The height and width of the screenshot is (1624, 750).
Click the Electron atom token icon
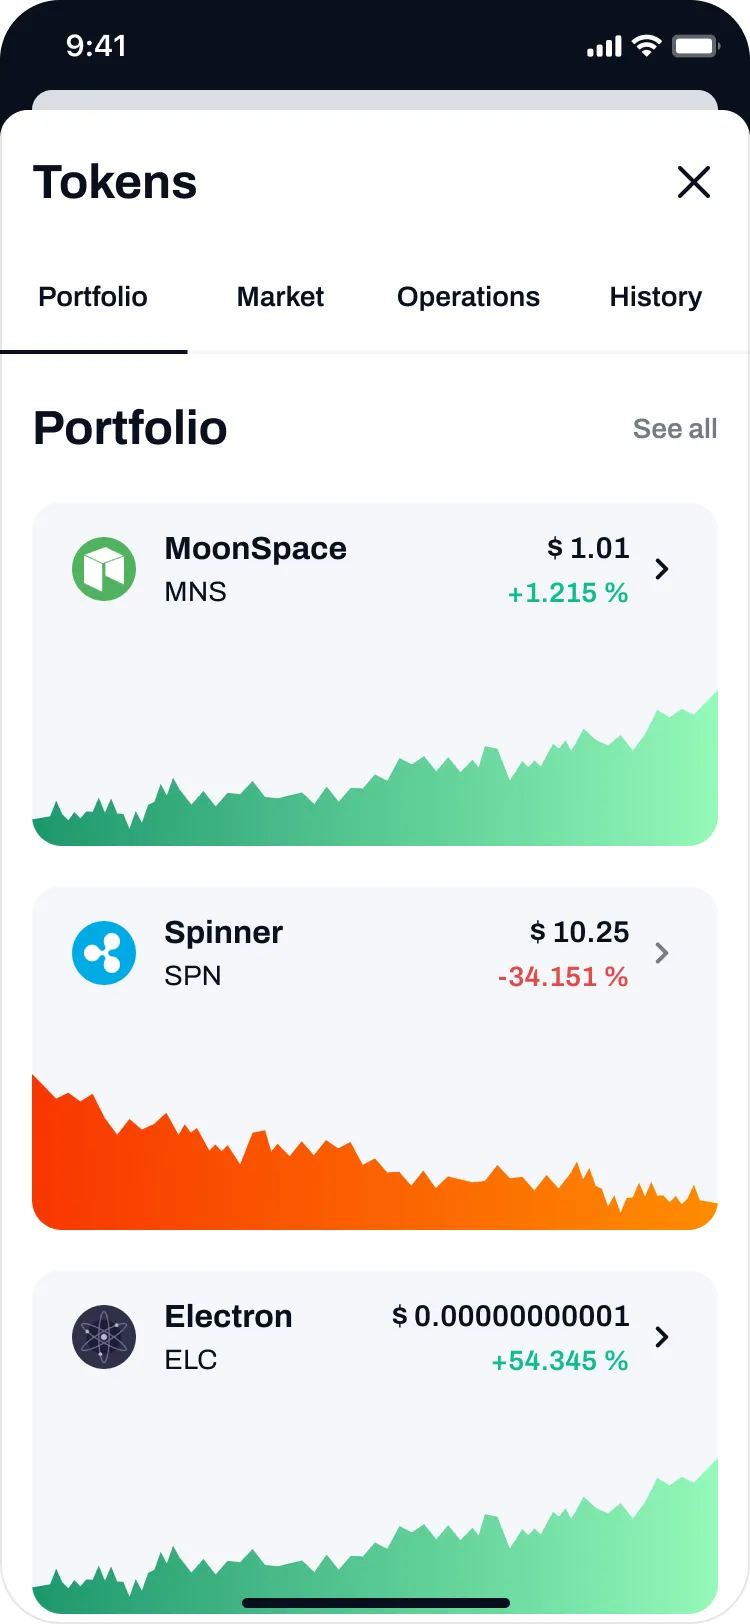click(x=104, y=1337)
